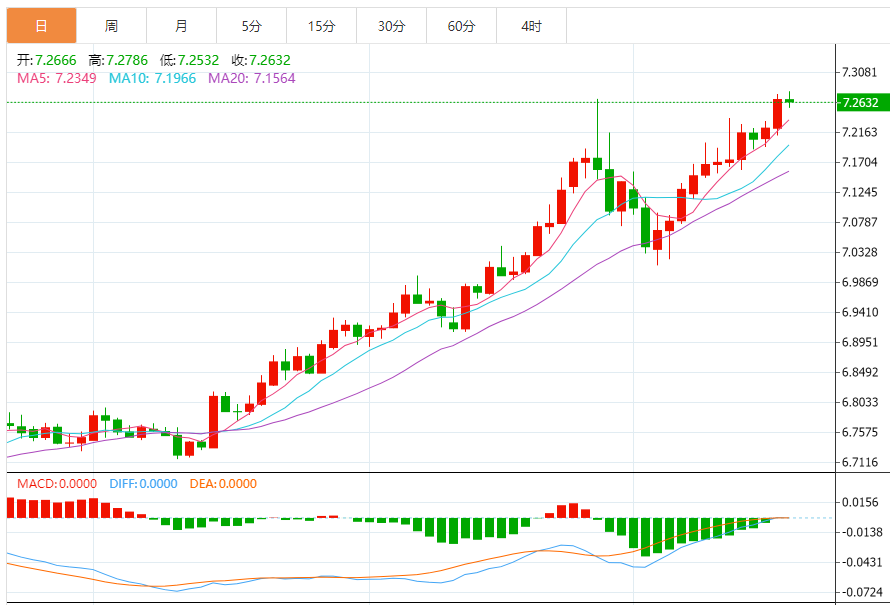
Task: Click the 7.0787 price axis label
Action: click(859, 222)
